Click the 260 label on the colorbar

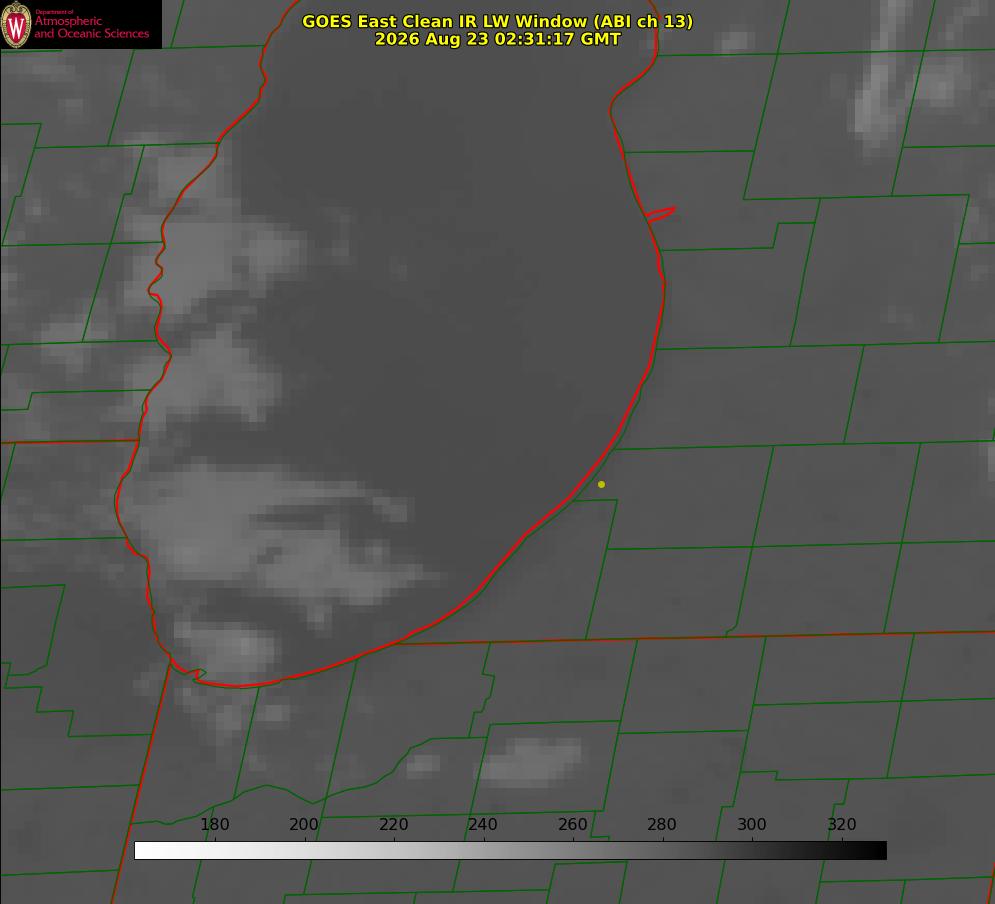(572, 824)
